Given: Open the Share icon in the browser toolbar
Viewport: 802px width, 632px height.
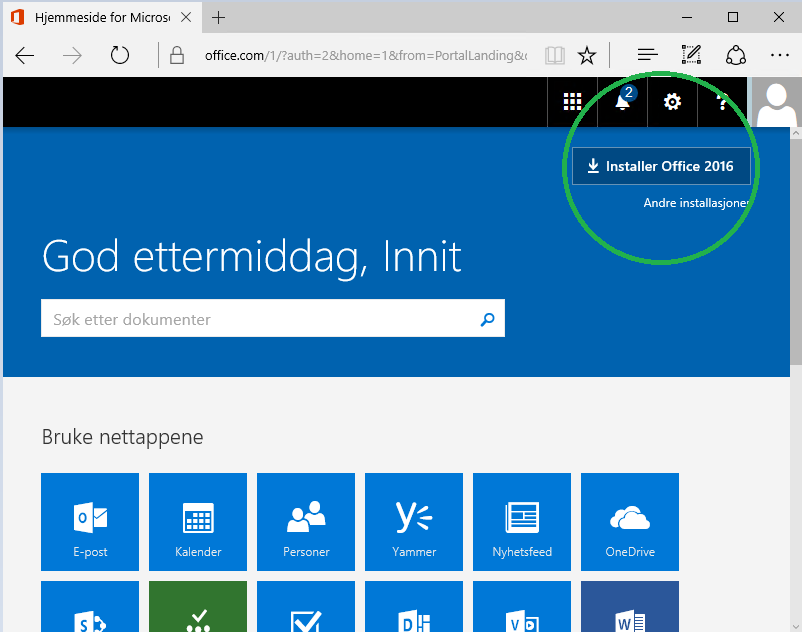Looking at the screenshot, I should point(736,55).
